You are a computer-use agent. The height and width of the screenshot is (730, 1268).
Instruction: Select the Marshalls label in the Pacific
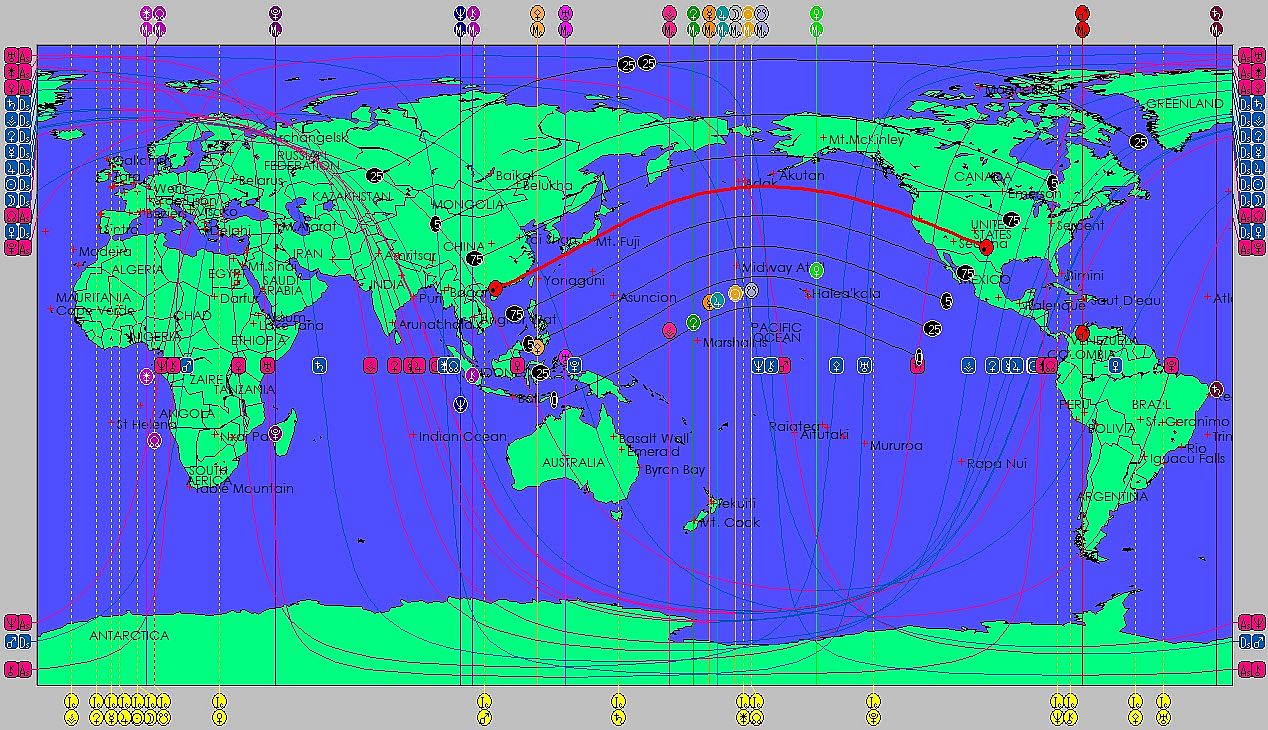736,342
